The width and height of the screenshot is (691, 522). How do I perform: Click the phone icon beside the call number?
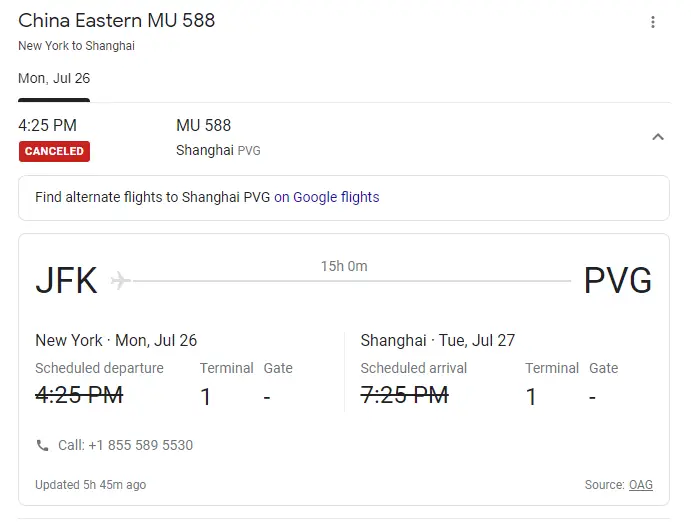tap(42, 445)
